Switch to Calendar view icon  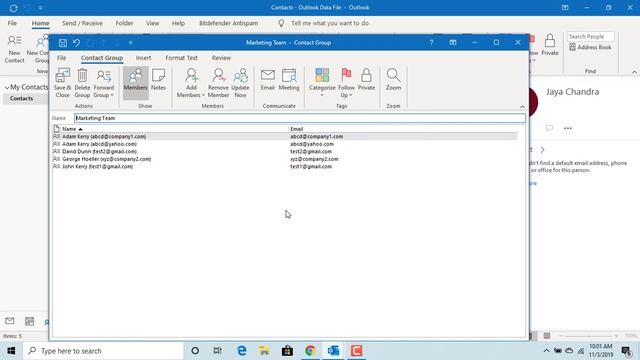point(29,321)
